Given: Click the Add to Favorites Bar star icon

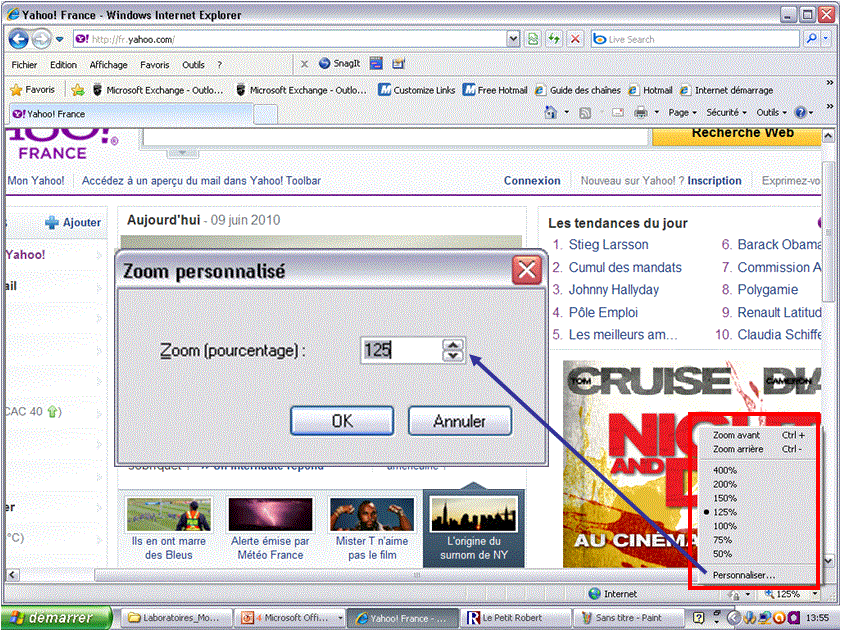Looking at the screenshot, I should point(78,90).
